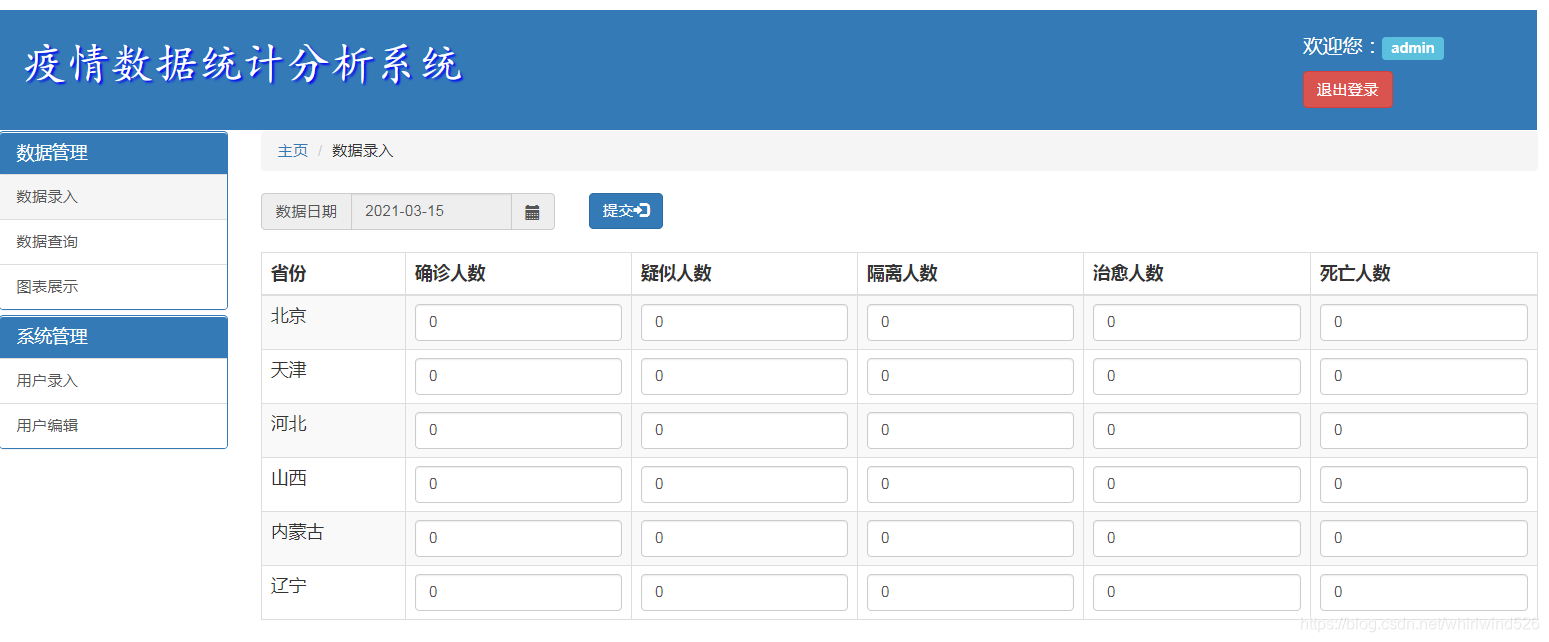Focus 天津 治愈人数 input

click(1197, 377)
